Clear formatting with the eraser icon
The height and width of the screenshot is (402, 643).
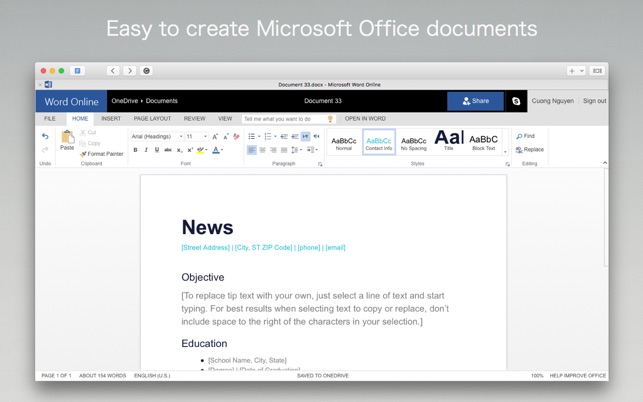click(236, 136)
